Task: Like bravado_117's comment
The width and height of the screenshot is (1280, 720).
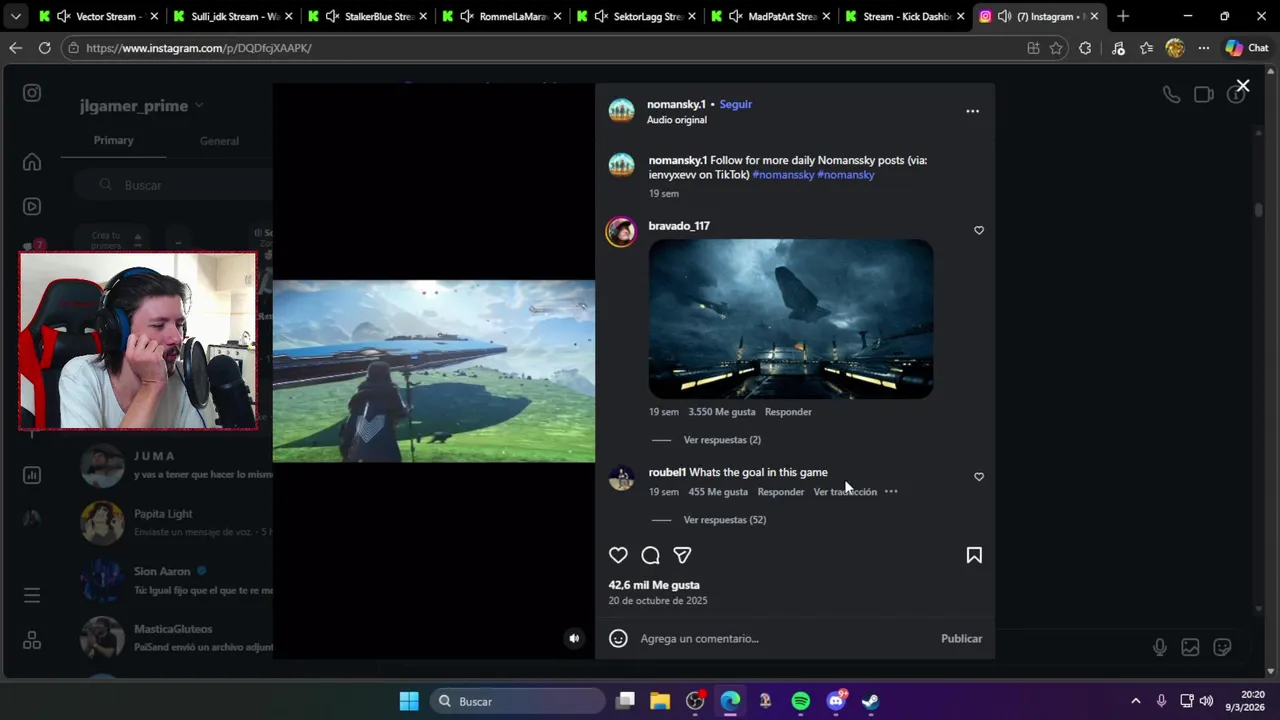Action: pyautogui.click(x=979, y=230)
